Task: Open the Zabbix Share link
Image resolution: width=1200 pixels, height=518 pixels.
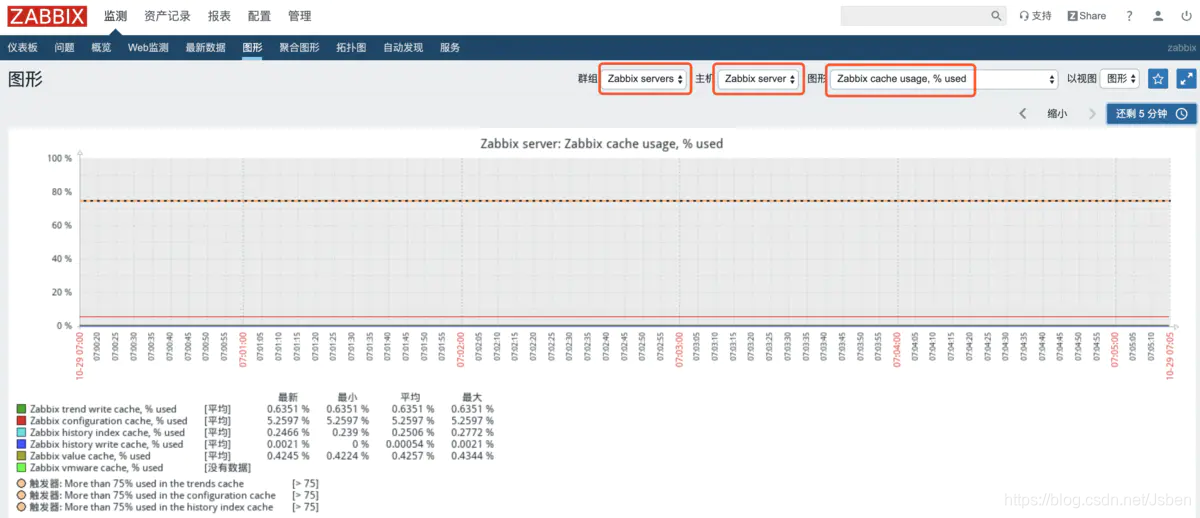Action: [1087, 16]
